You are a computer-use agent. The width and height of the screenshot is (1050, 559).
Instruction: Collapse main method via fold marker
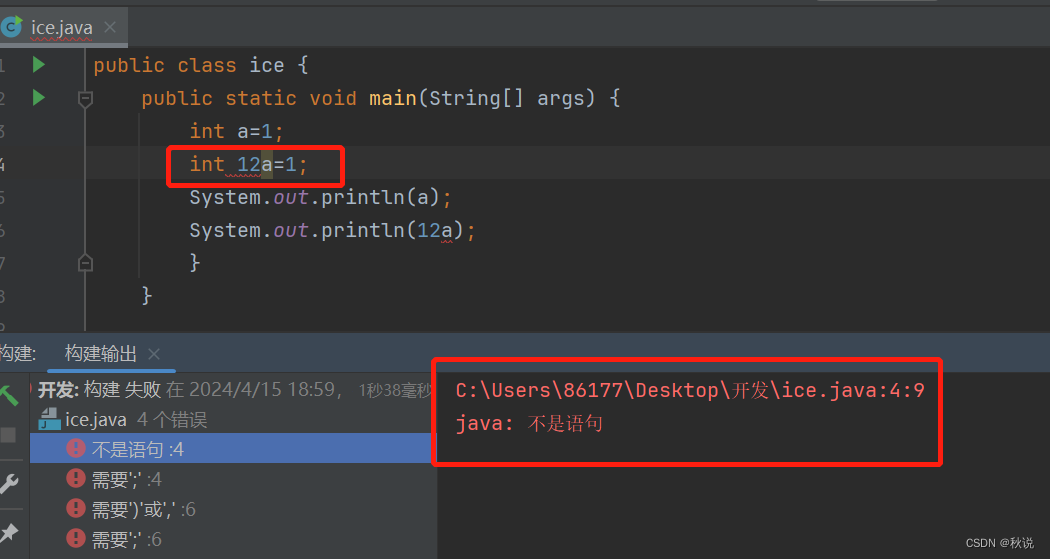coord(85,100)
